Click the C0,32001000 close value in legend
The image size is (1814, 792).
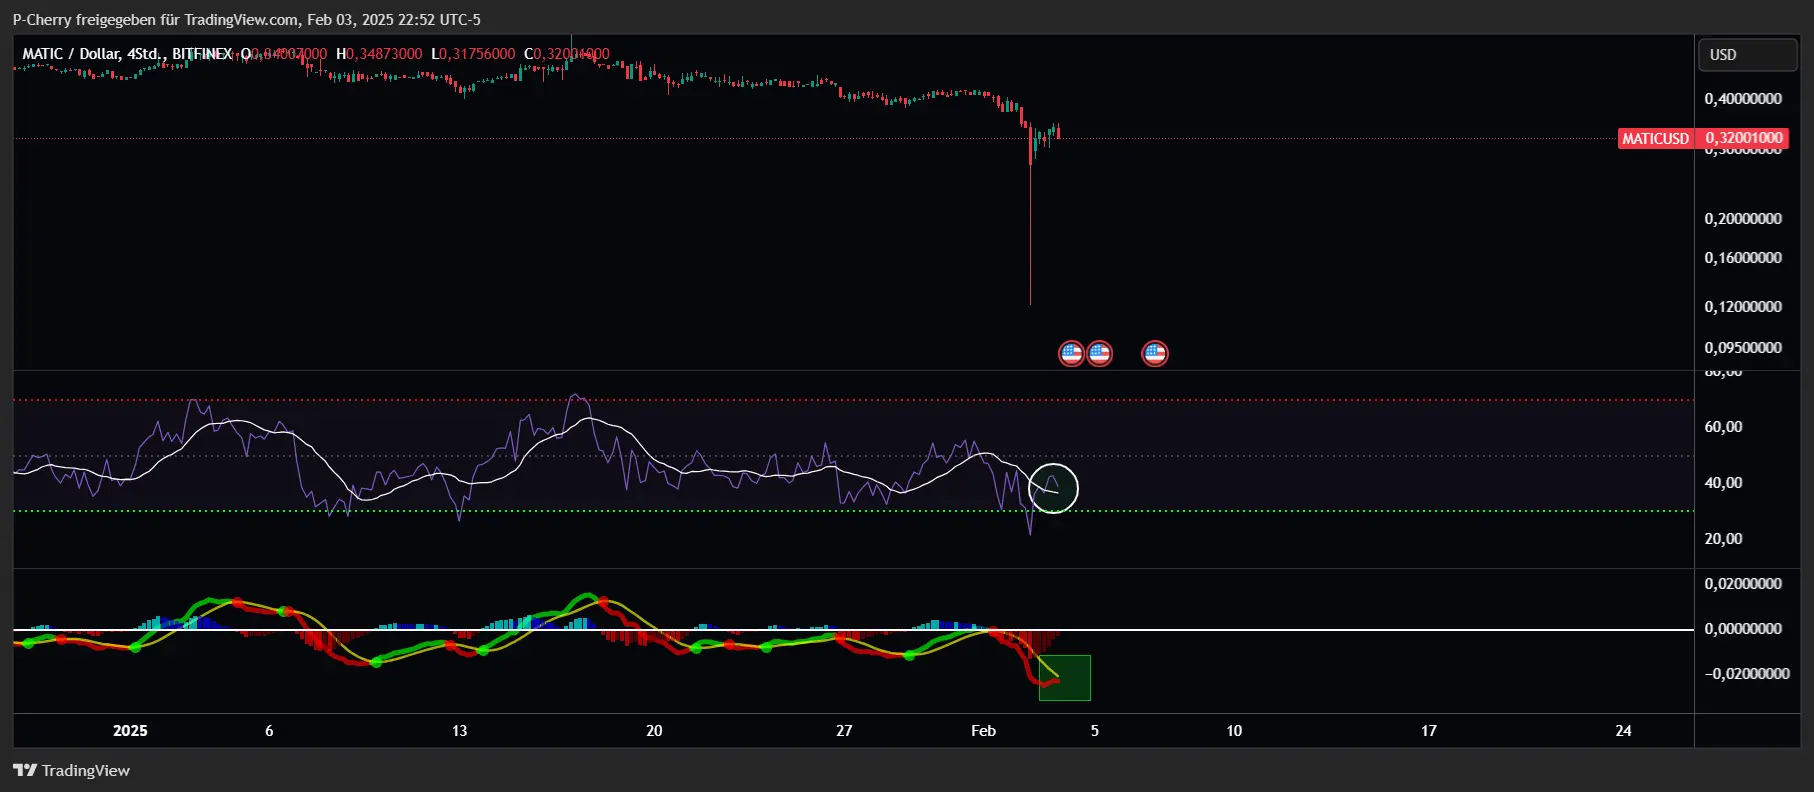tap(567, 54)
